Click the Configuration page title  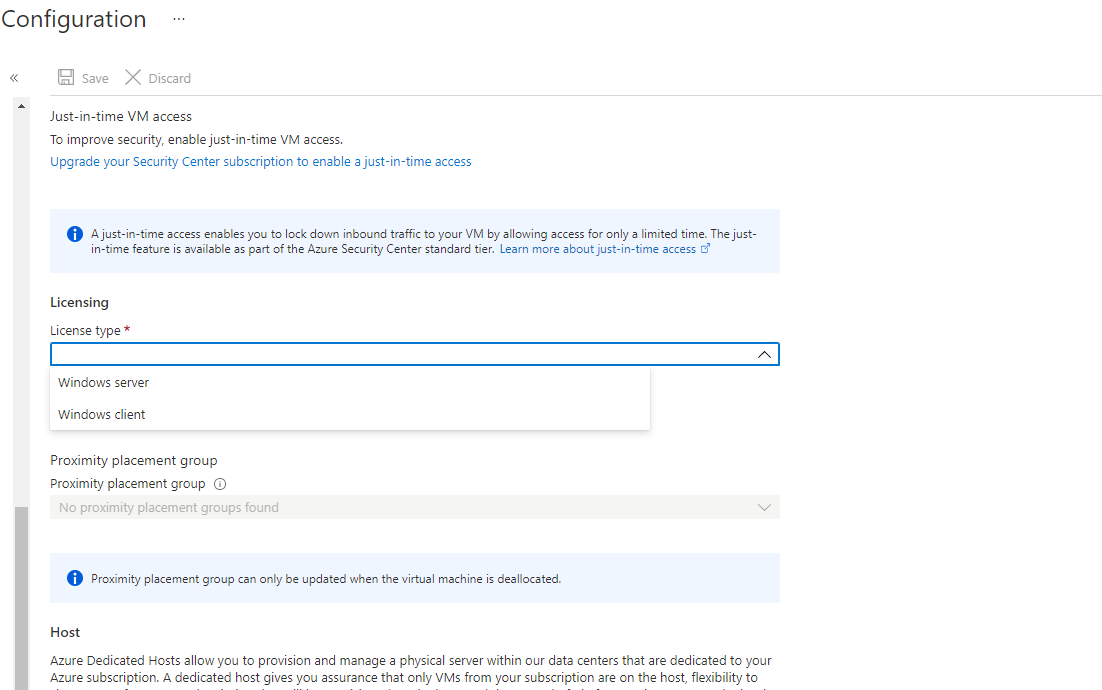pyautogui.click(x=74, y=19)
